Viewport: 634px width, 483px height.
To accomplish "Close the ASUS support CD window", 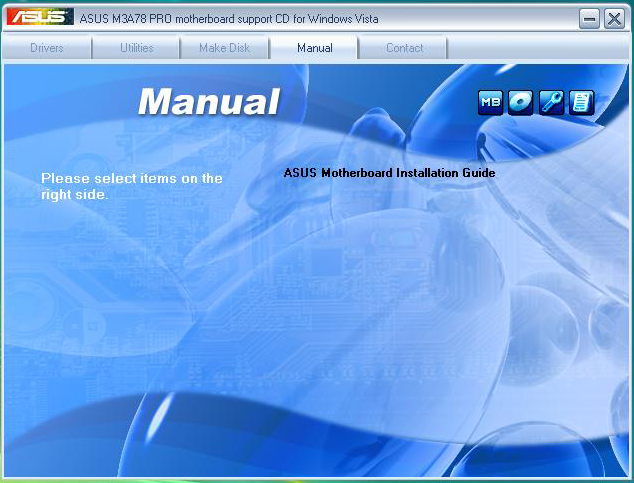I will click(614, 19).
